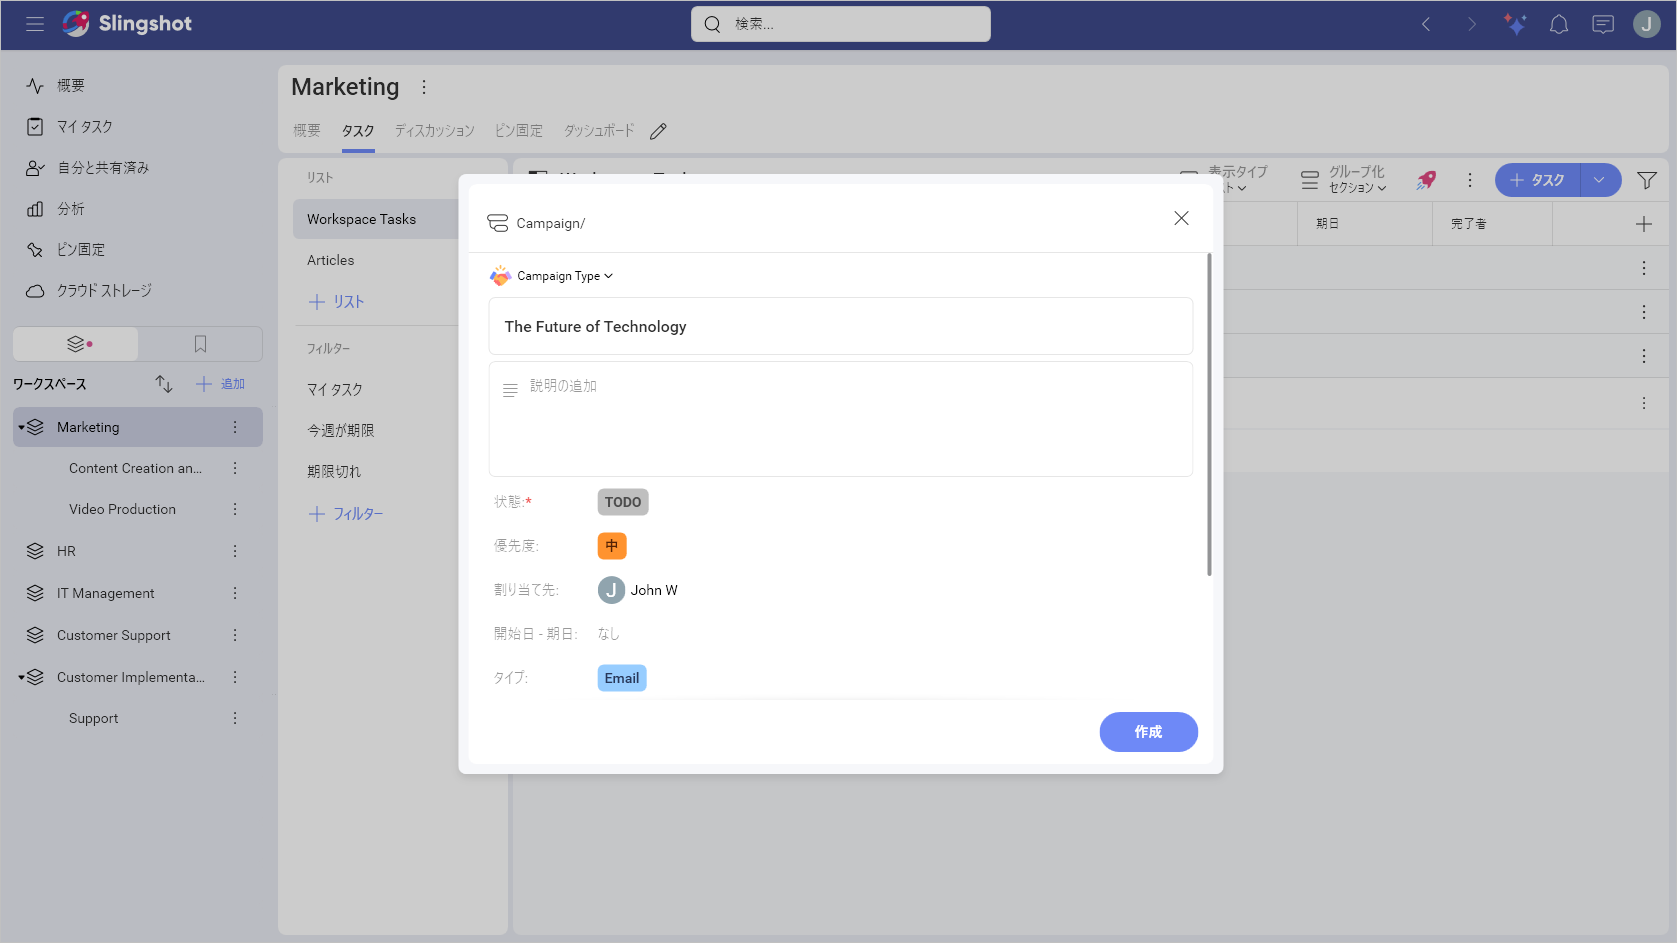Switch to the ダッシュボード tab
The height and width of the screenshot is (943, 1677).
point(599,131)
